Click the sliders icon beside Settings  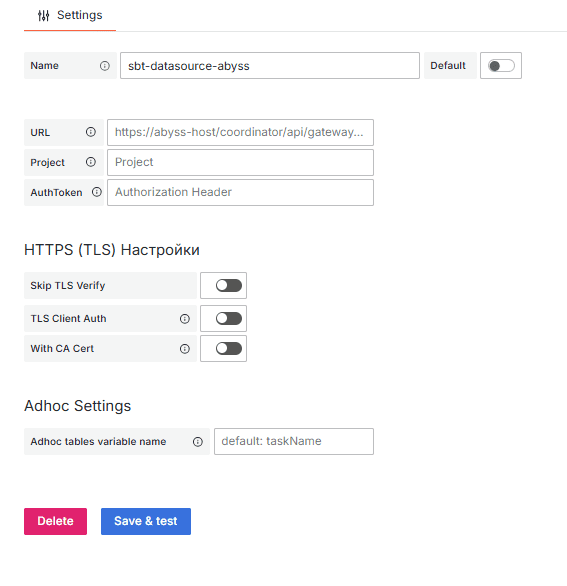(43, 15)
